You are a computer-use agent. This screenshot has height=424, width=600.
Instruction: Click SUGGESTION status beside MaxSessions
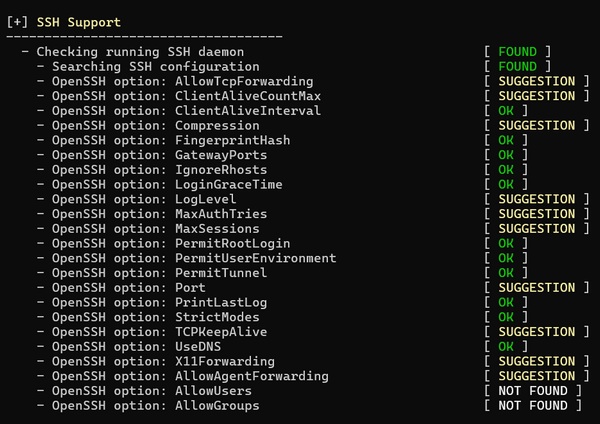pos(536,228)
